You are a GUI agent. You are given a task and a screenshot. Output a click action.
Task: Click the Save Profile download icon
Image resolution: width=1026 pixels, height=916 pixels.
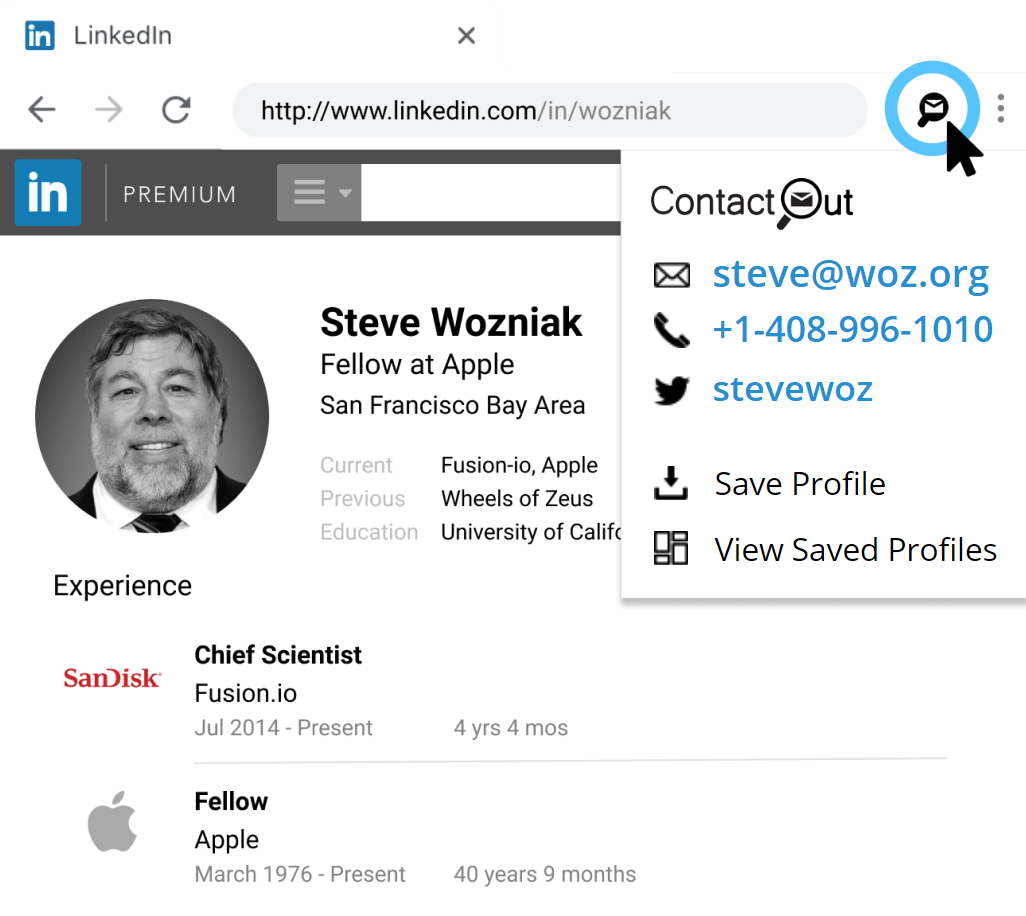(x=671, y=484)
